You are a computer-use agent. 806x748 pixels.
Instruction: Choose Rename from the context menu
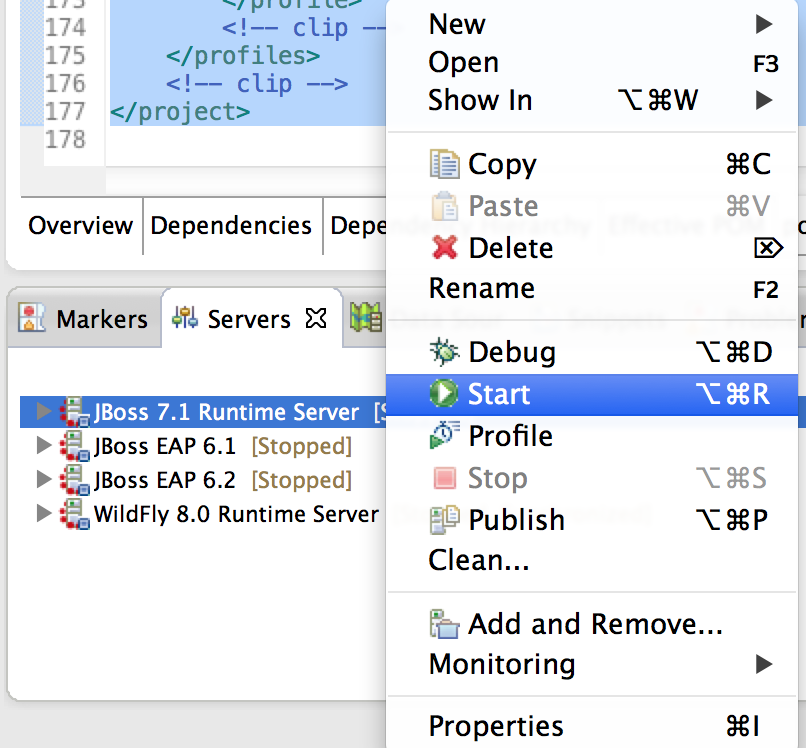pyautogui.click(x=592, y=288)
